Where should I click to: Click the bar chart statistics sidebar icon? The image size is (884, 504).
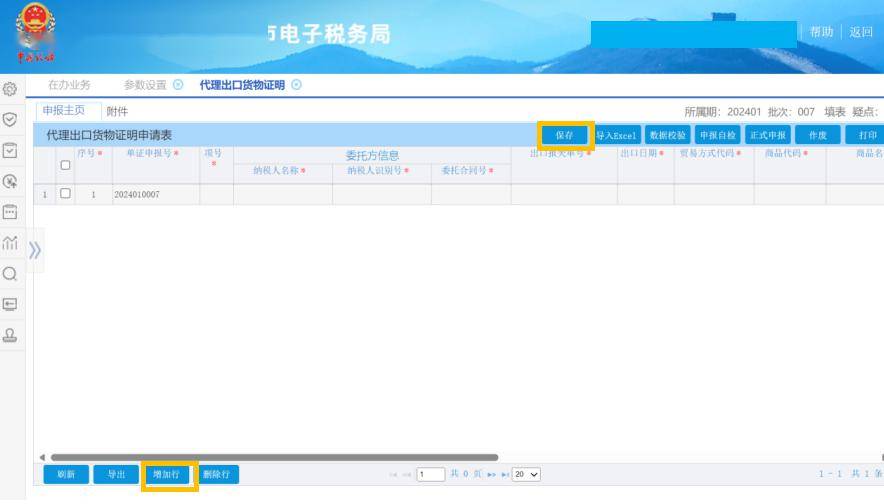coord(10,242)
